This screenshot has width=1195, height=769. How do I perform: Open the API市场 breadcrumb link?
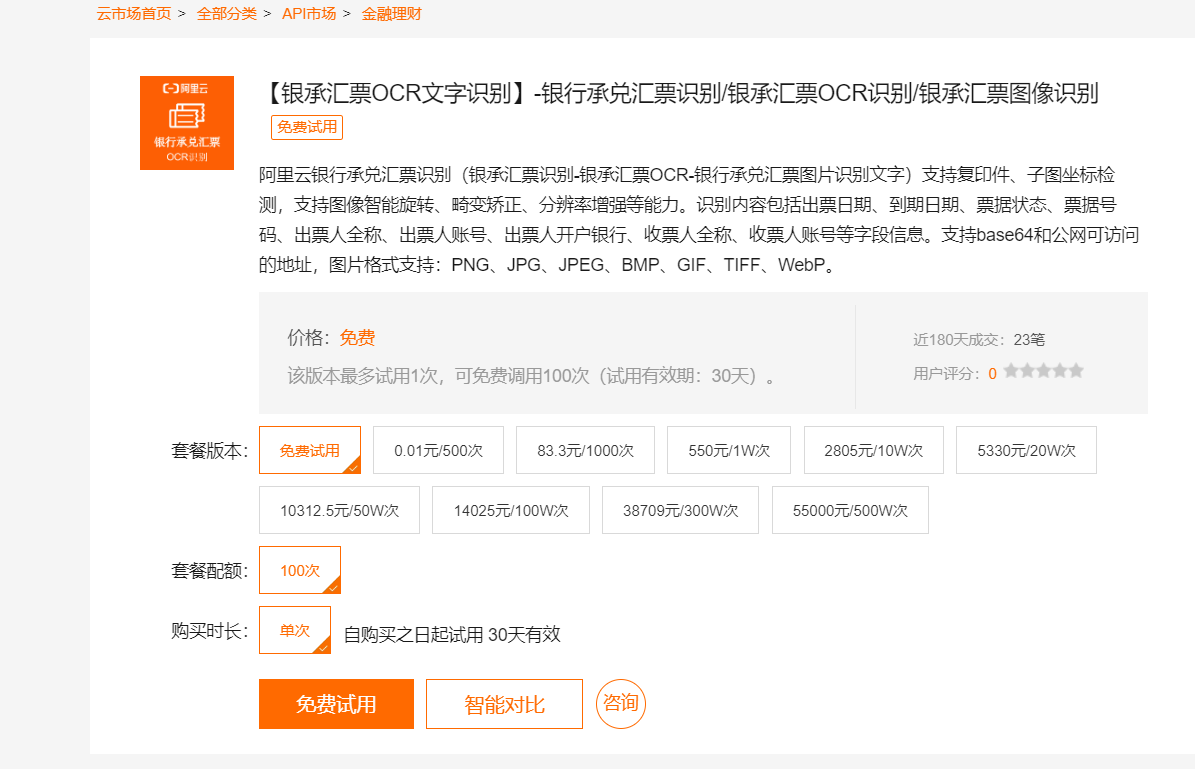pyautogui.click(x=309, y=14)
